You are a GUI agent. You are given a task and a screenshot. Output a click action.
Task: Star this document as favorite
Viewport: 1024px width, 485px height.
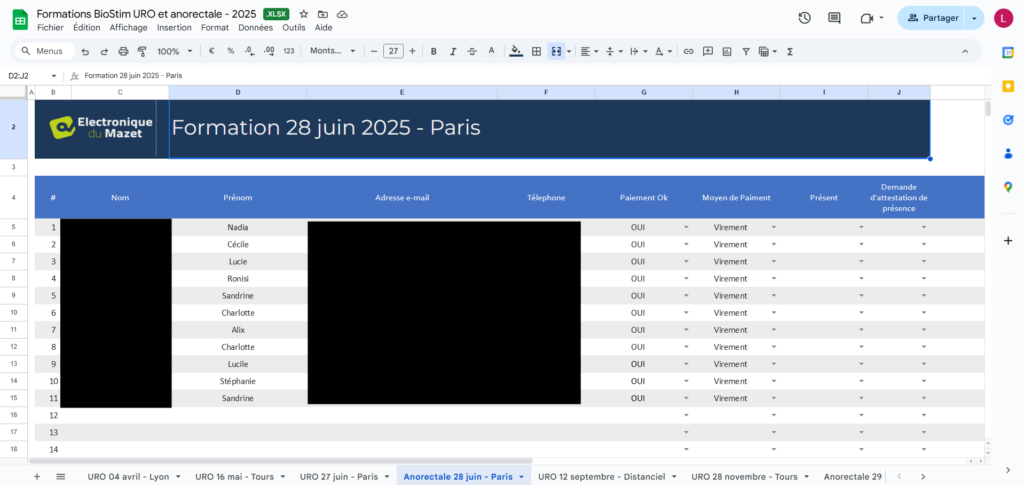(x=304, y=14)
